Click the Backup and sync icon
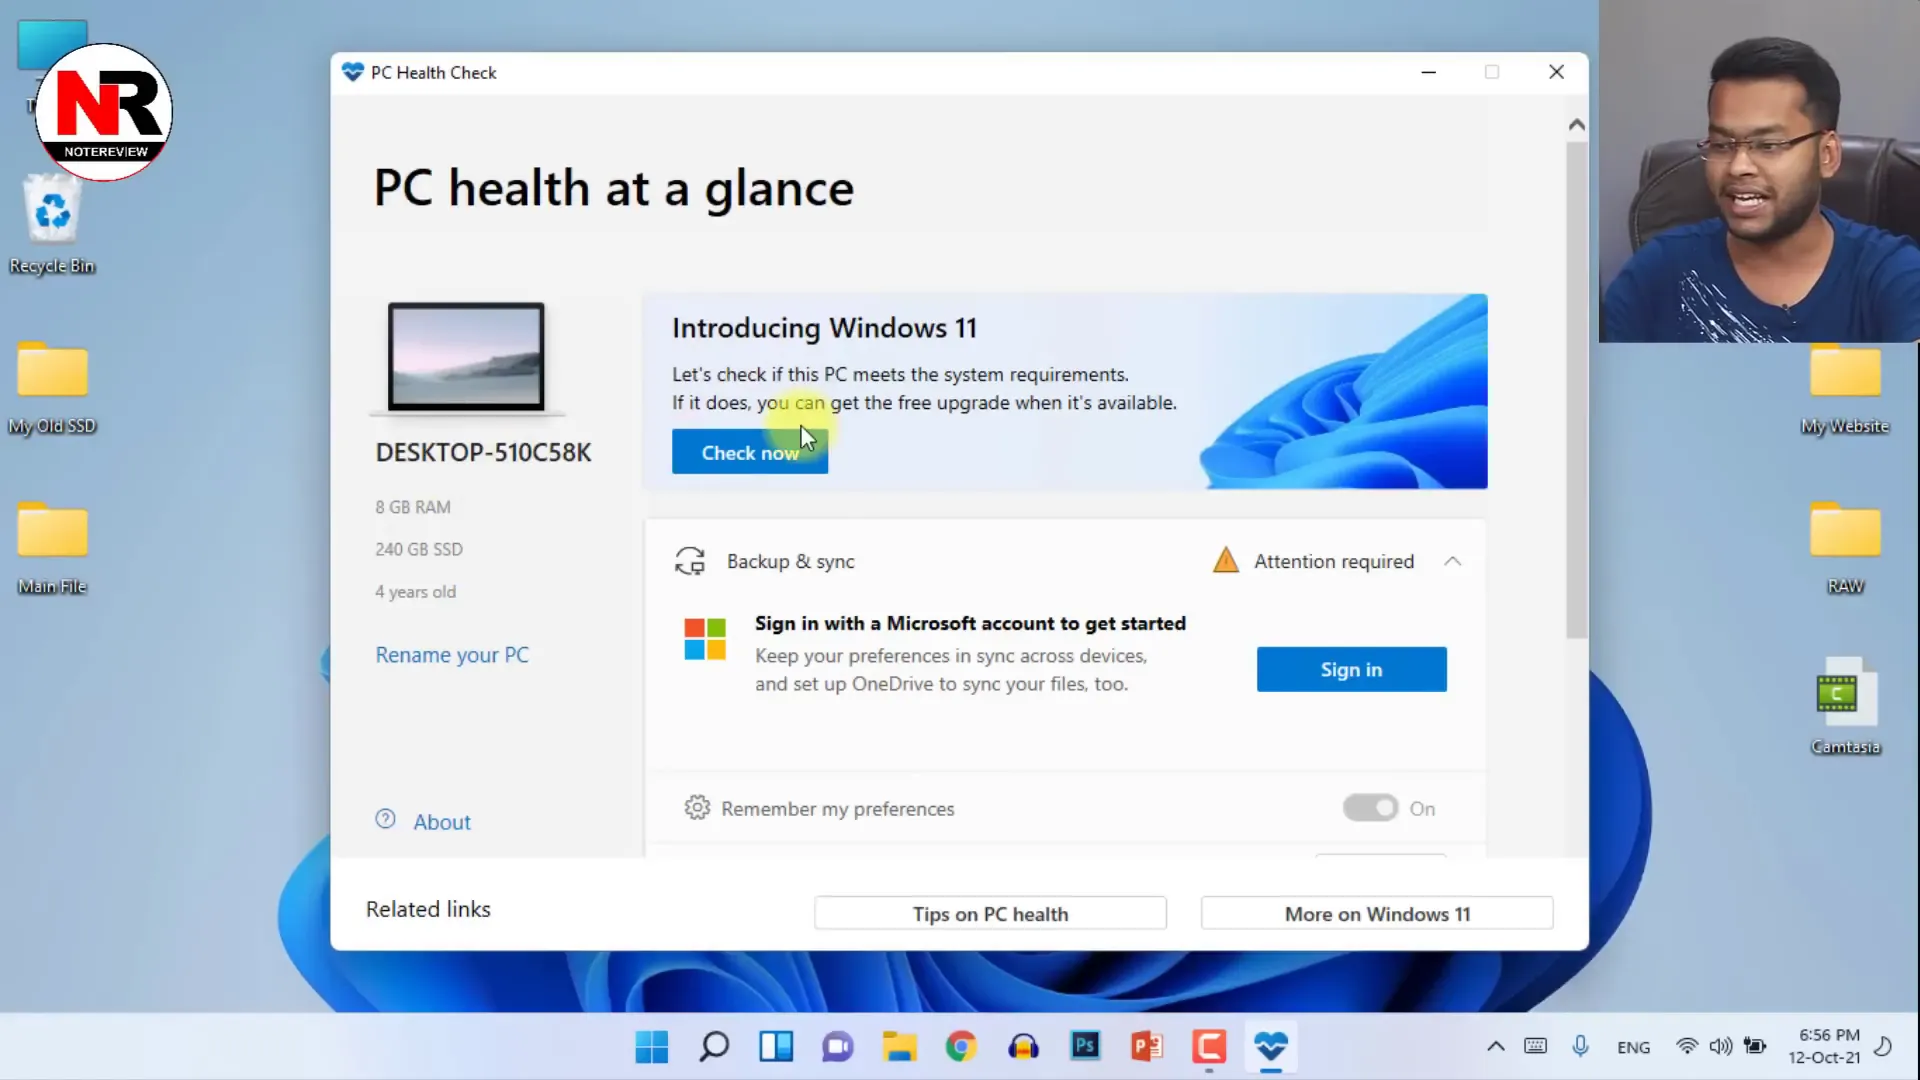The width and height of the screenshot is (1920, 1080). click(x=688, y=560)
